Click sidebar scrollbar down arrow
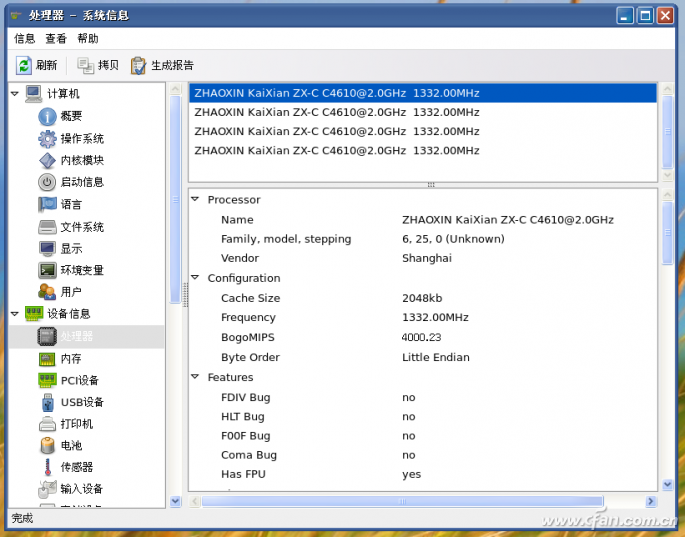This screenshot has height=537, width=685. click(175, 501)
